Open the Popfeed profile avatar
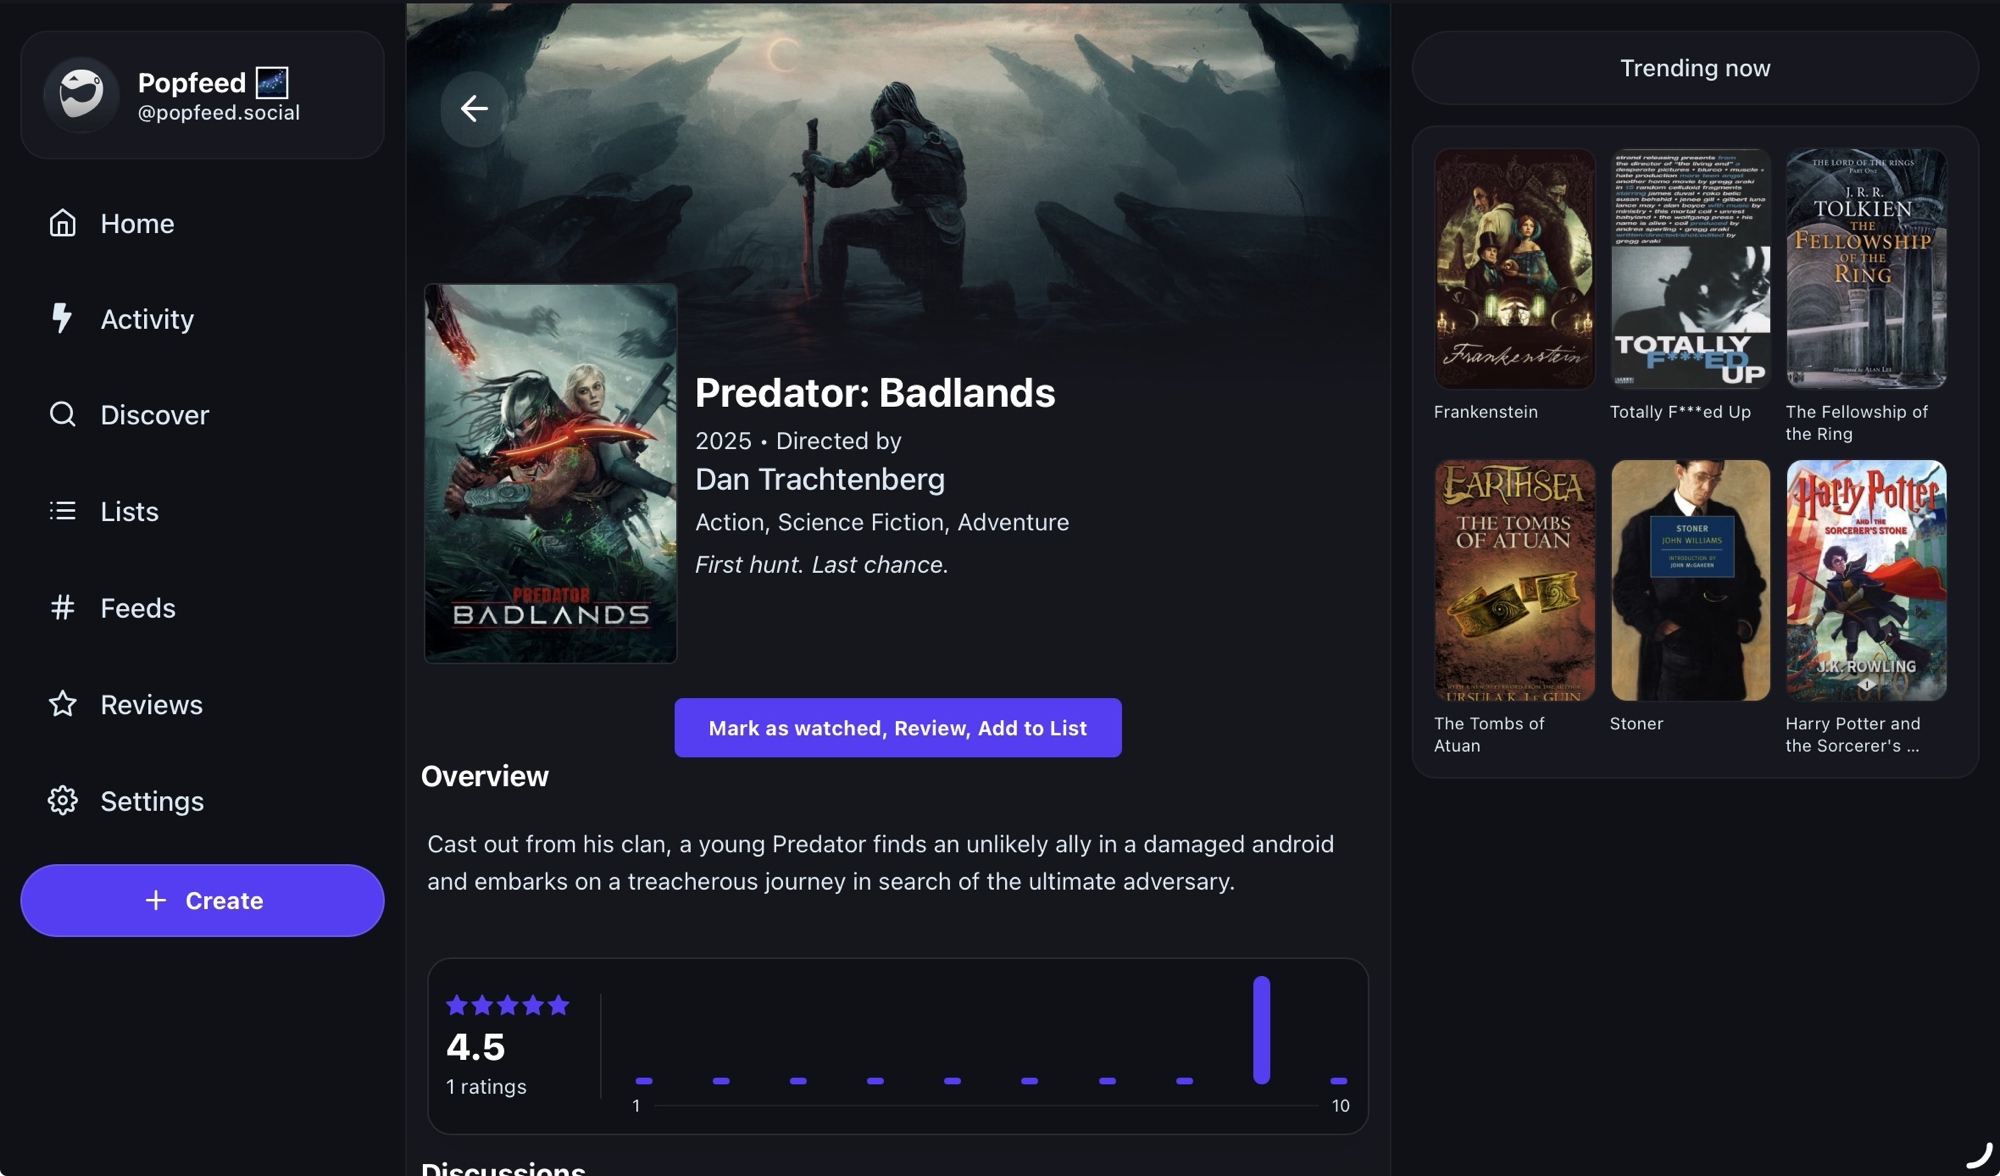Screen dimensions: 2000x1176 [x=81, y=94]
